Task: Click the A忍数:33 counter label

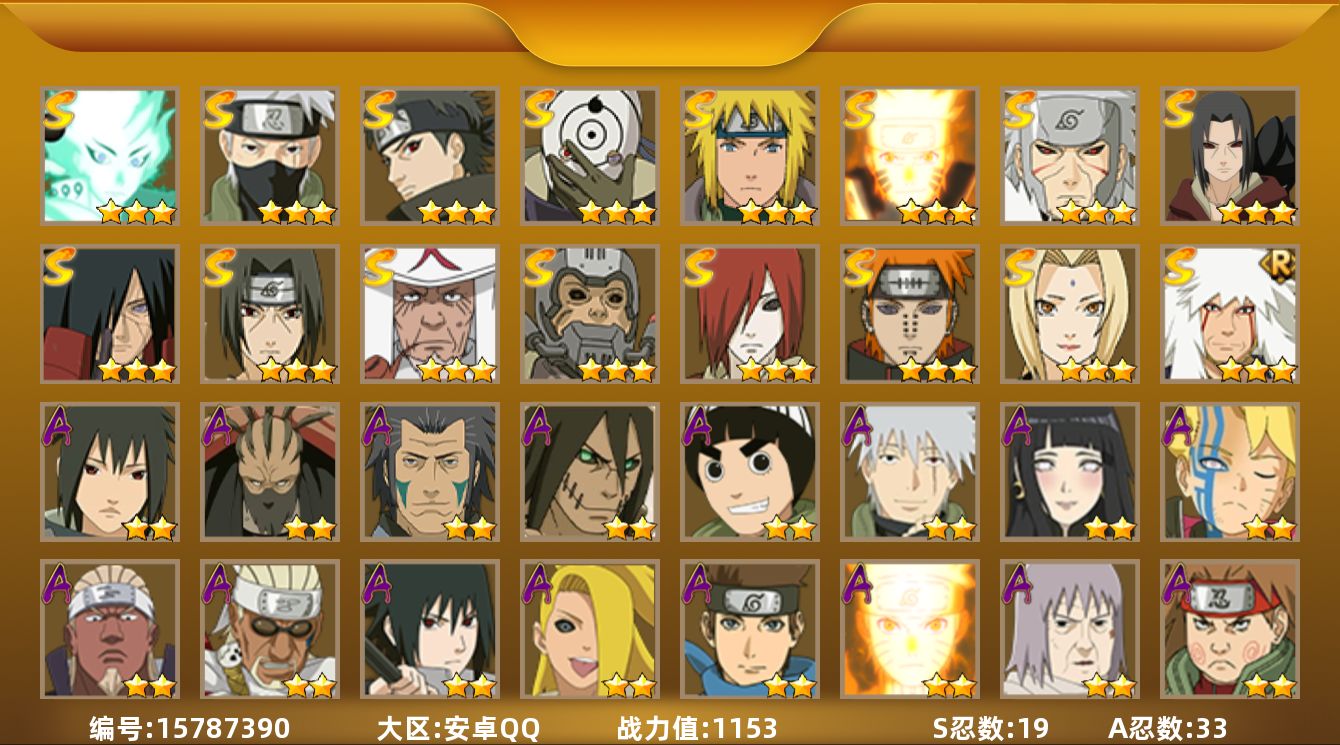Action: pyautogui.click(x=1167, y=728)
